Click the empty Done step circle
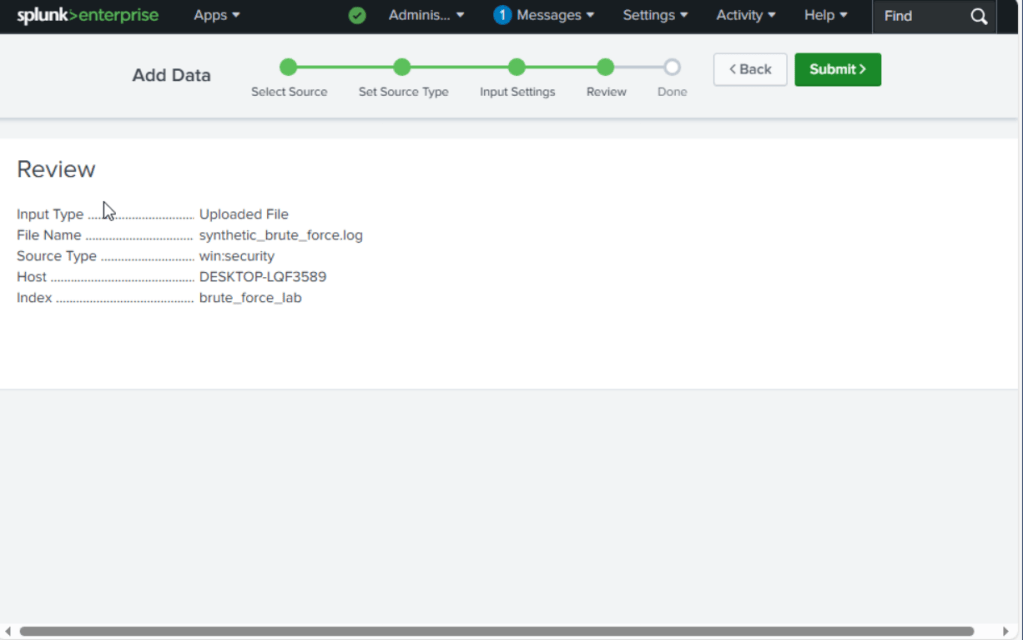Image resolution: width=1023 pixels, height=640 pixels. point(672,67)
